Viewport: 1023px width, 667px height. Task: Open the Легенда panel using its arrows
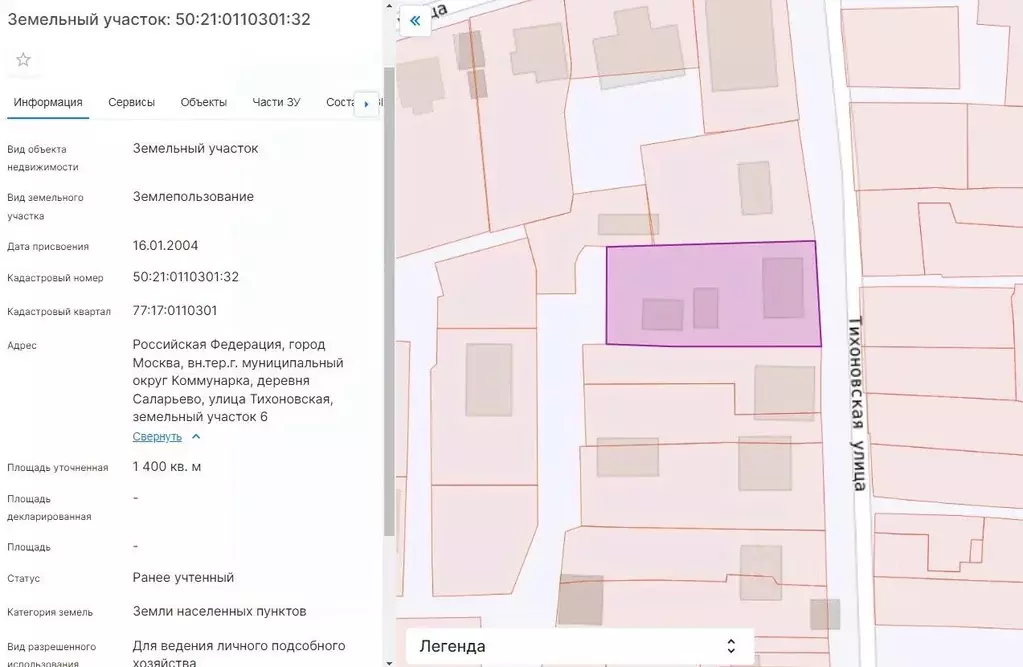click(731, 646)
